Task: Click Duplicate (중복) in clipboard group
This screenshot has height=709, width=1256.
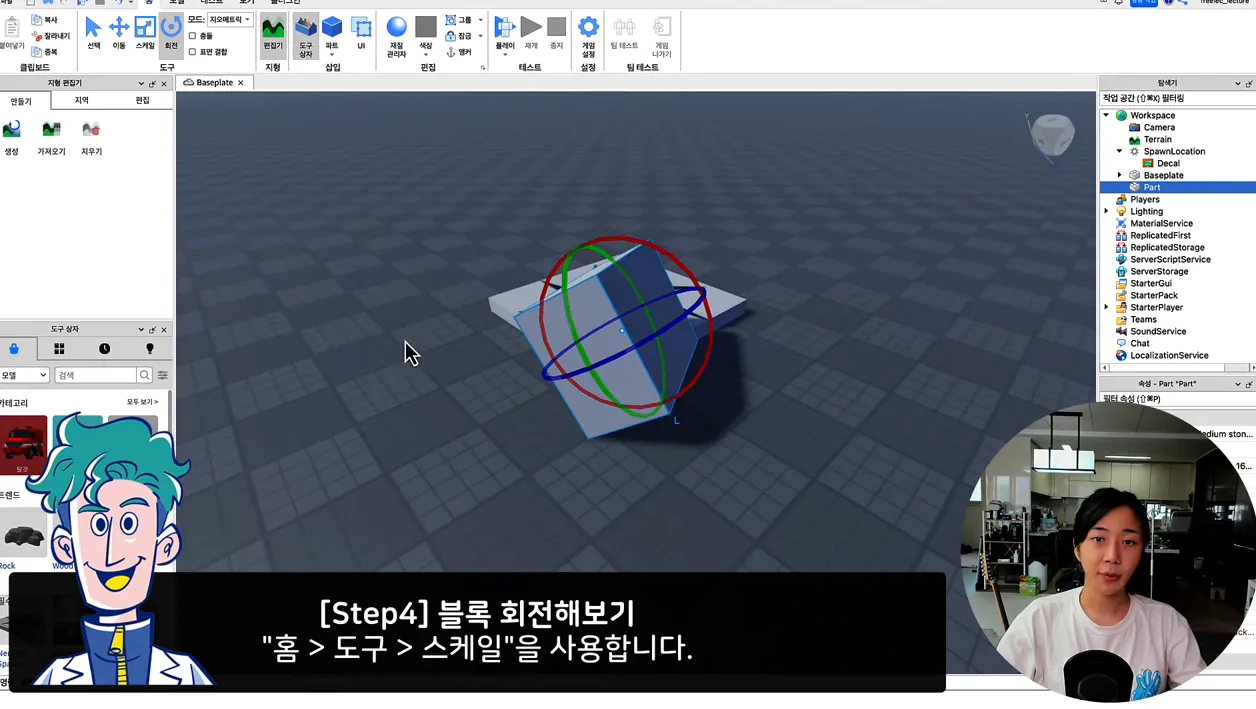Action: (x=44, y=52)
